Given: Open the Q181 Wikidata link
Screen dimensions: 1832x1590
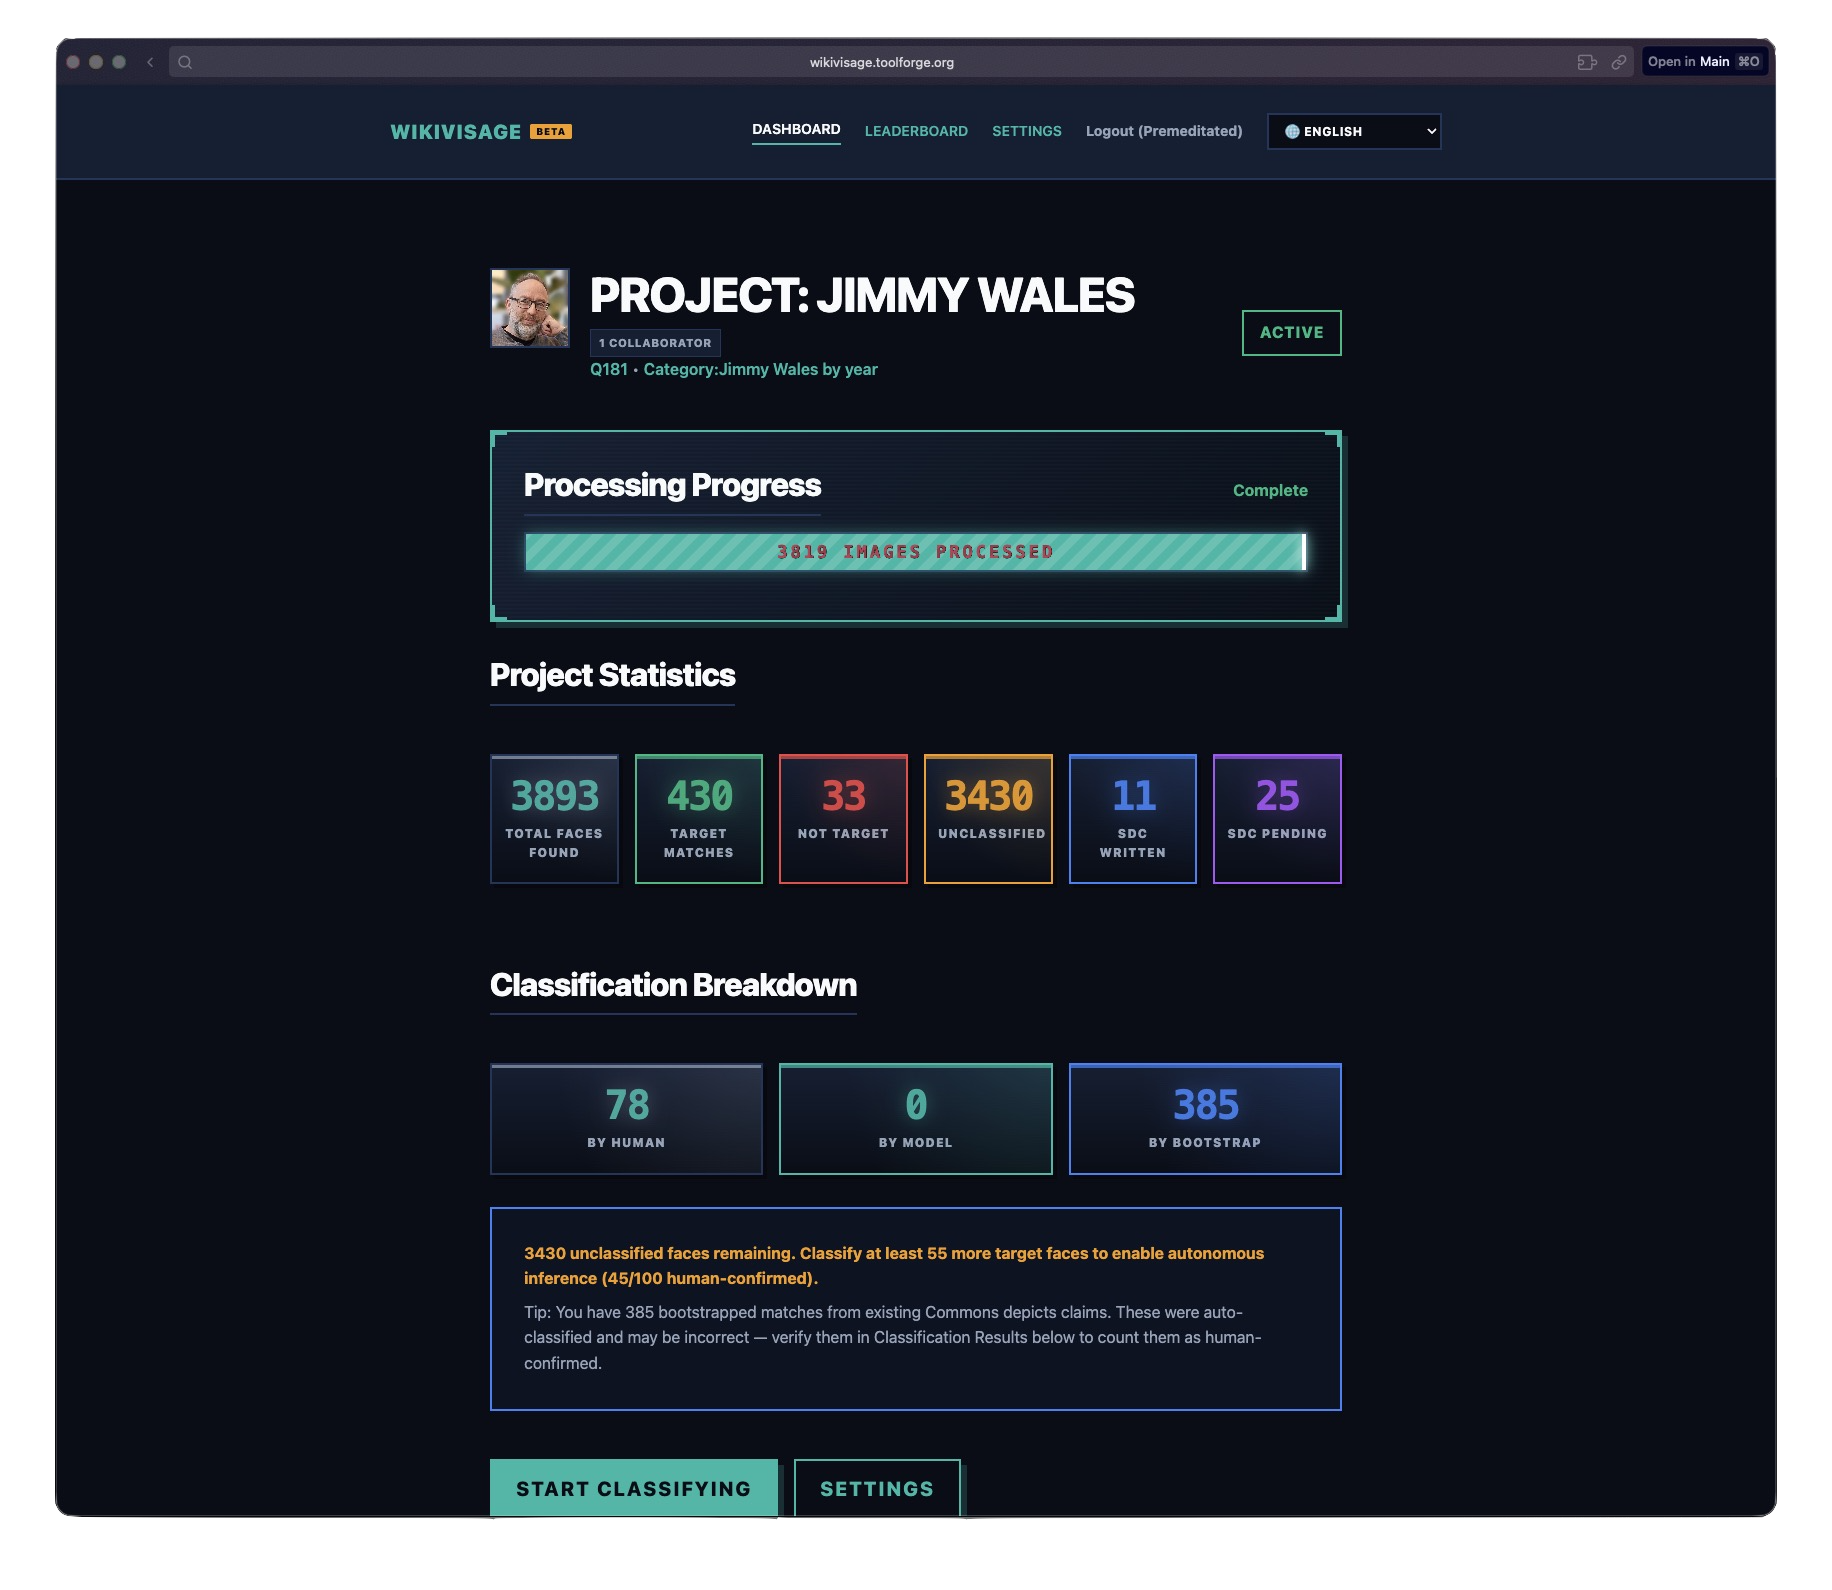Looking at the screenshot, I should pyautogui.click(x=609, y=369).
